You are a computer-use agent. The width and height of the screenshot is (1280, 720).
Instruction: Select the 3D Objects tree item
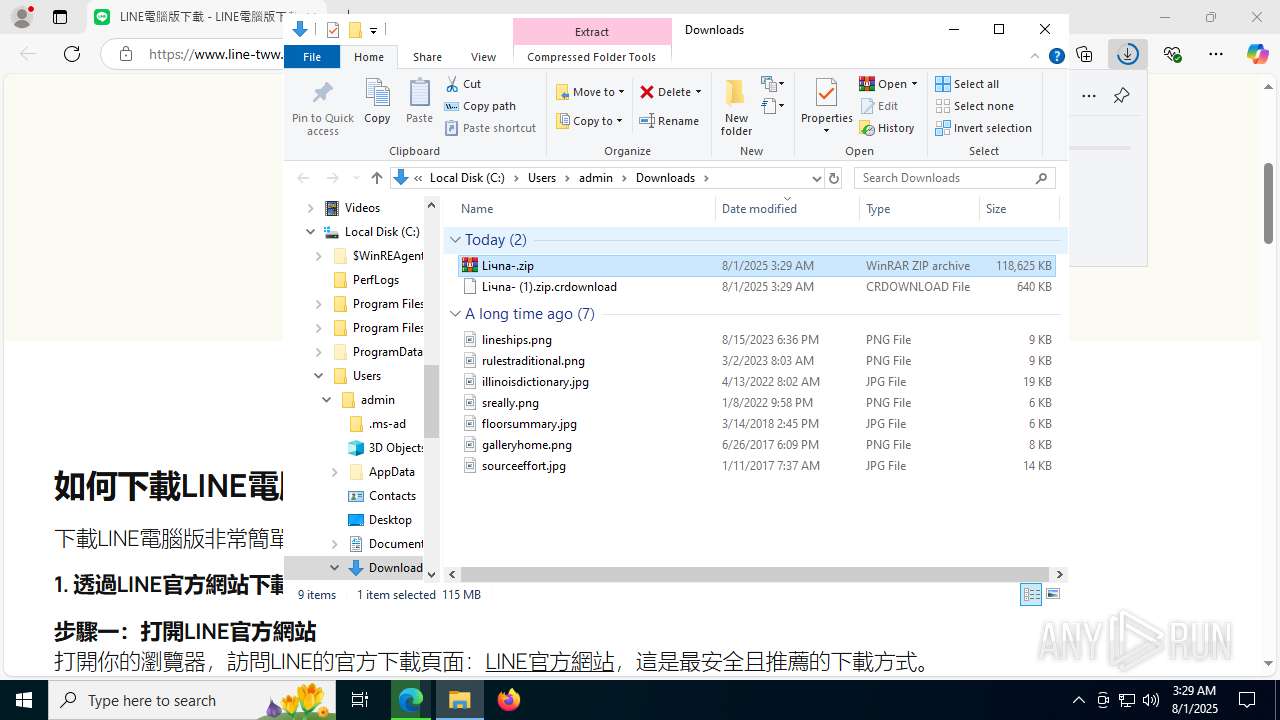point(385,448)
